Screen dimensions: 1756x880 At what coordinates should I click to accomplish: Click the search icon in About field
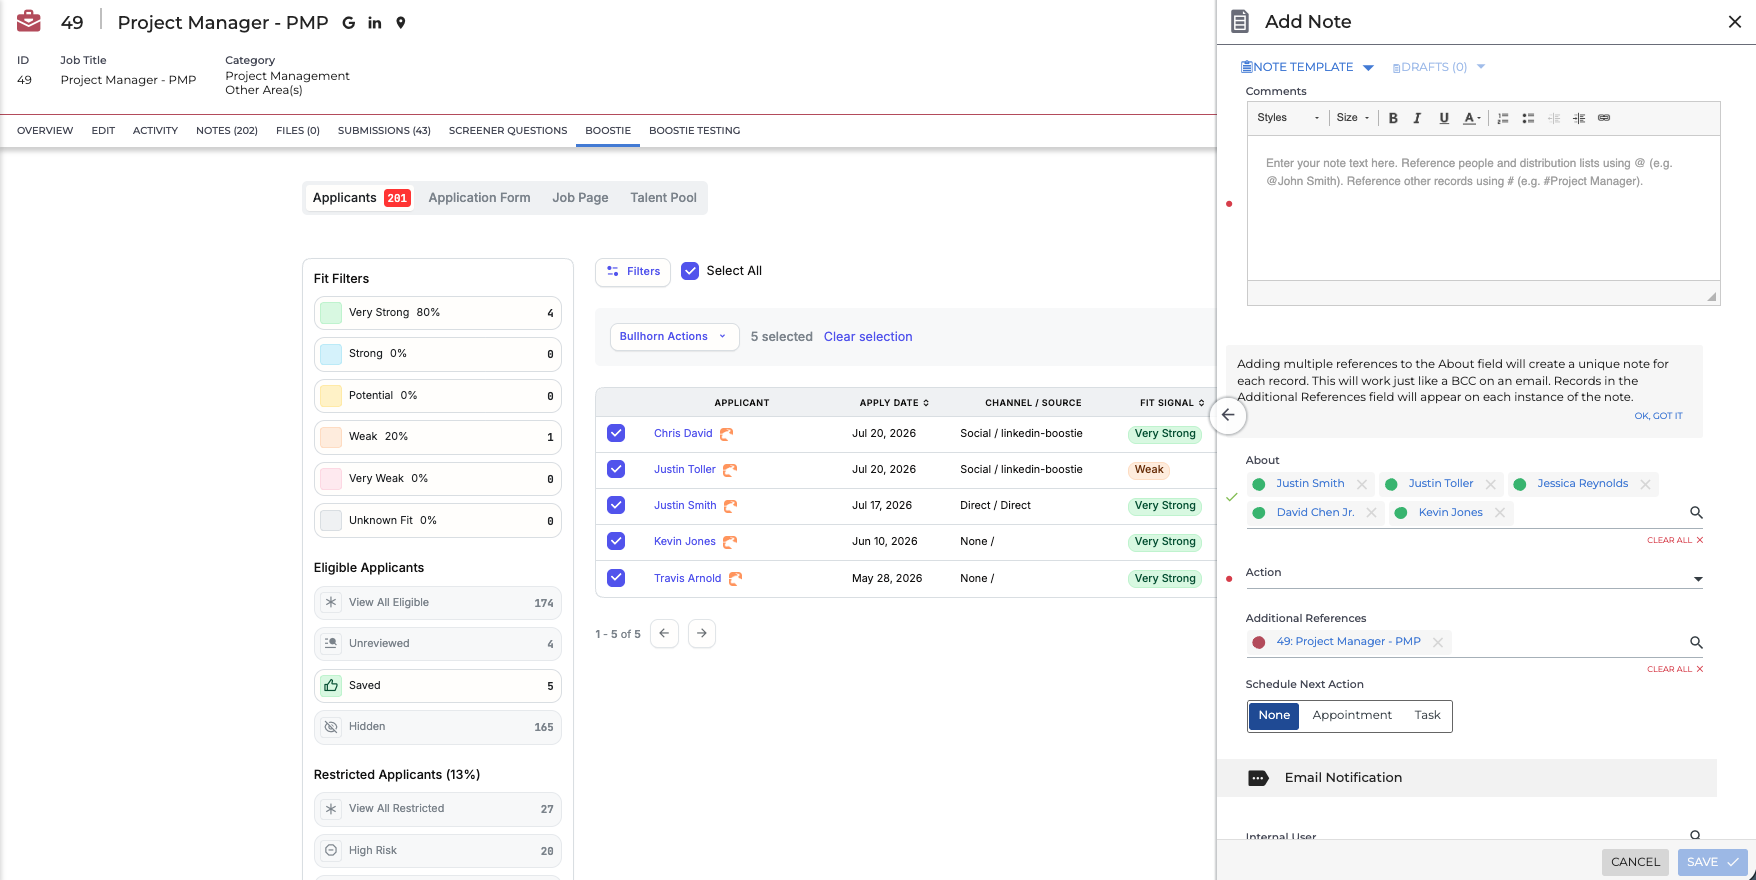pyautogui.click(x=1696, y=512)
